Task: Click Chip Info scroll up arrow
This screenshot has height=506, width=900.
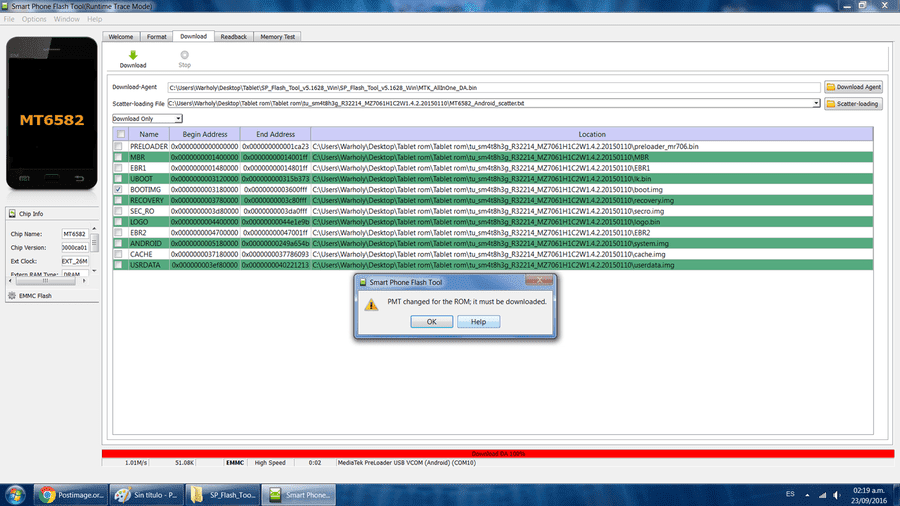Action: 94,229
